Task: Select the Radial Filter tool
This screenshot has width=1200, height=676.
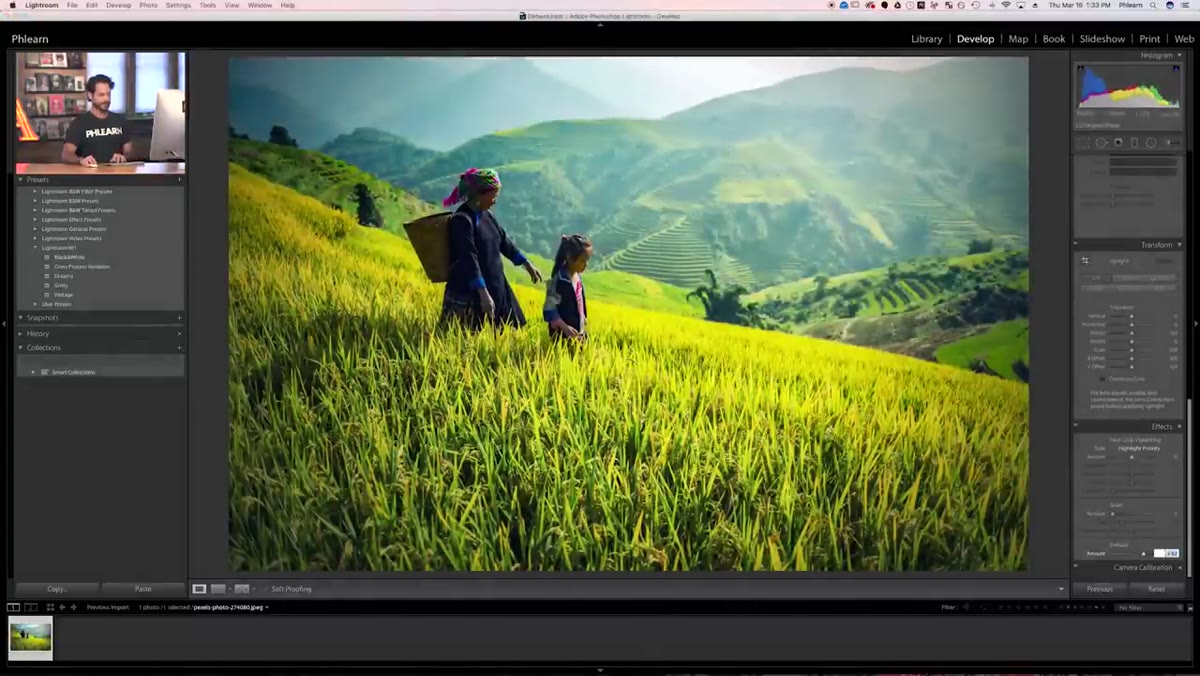Action: [1151, 142]
